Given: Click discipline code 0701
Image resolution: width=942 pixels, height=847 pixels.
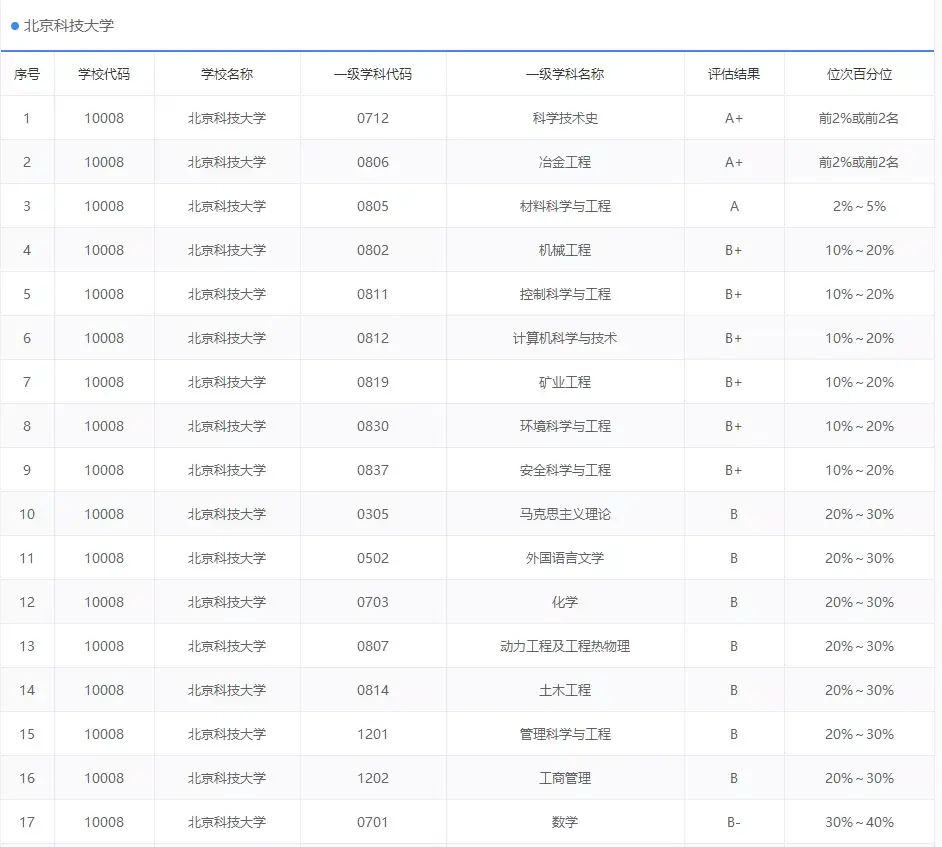Looking at the screenshot, I should pyautogui.click(x=373, y=822).
